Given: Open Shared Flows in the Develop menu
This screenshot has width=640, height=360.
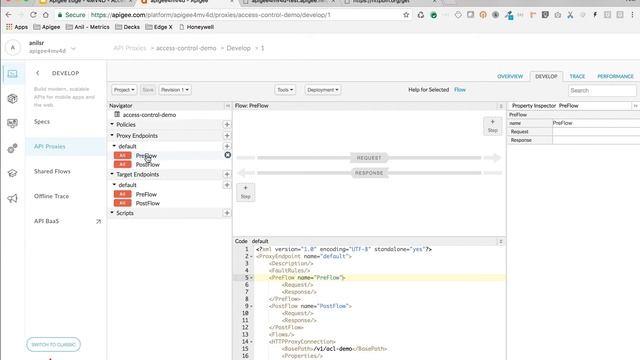Looking at the screenshot, I should [52, 171].
